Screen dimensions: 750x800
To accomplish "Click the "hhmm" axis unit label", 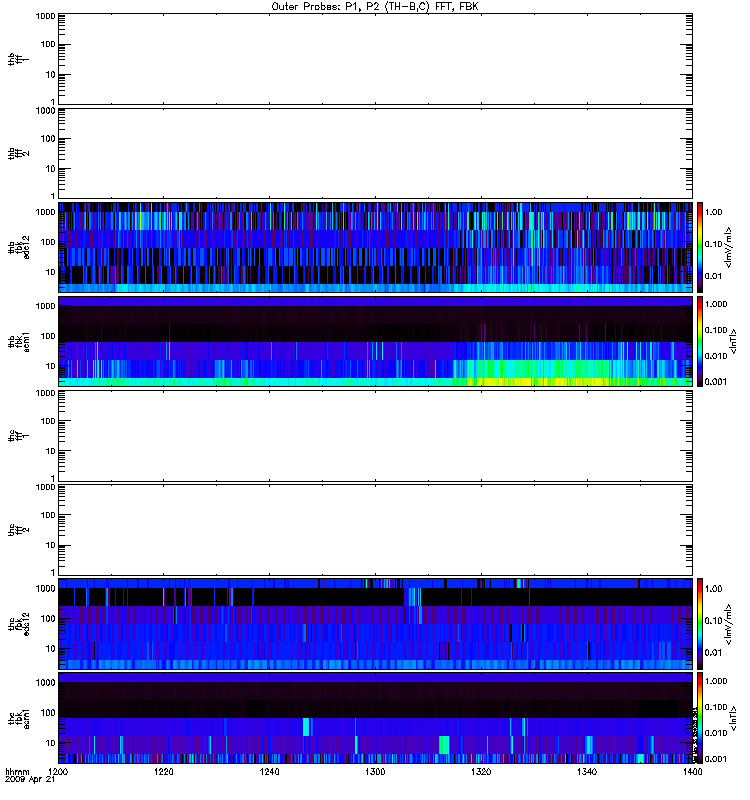I will (17, 772).
